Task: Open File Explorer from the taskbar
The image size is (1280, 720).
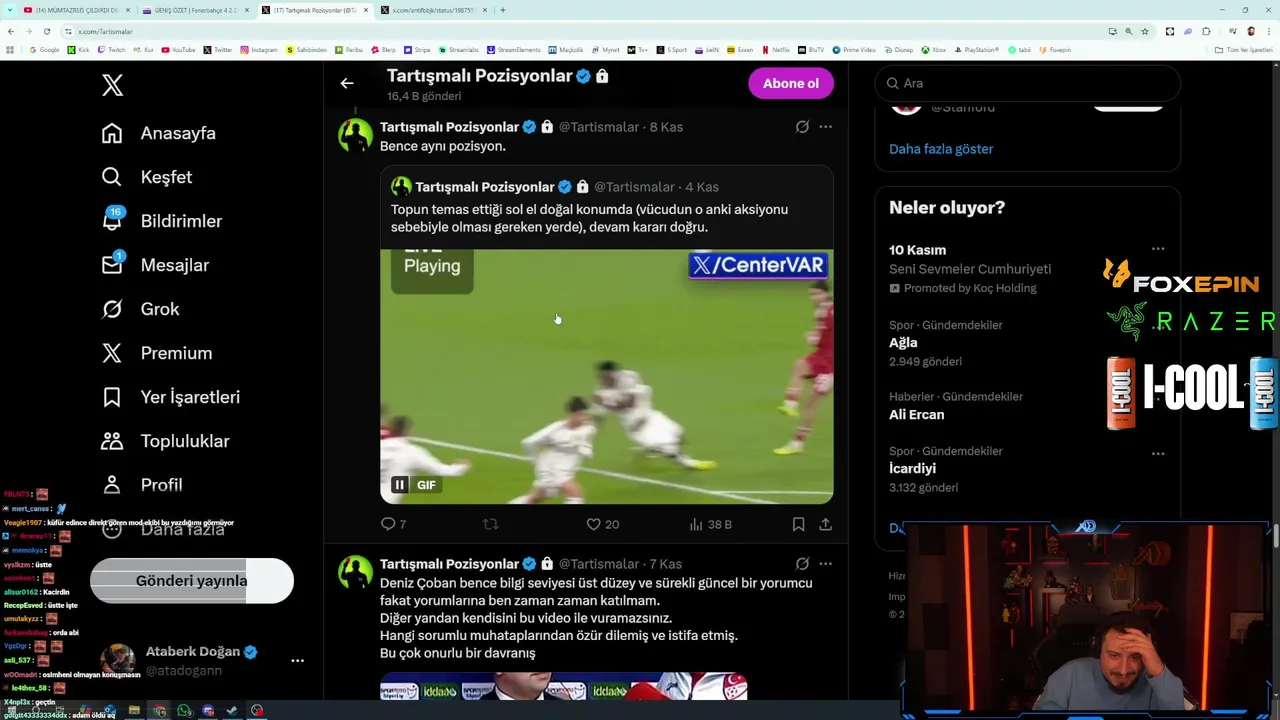Action: 136,711
